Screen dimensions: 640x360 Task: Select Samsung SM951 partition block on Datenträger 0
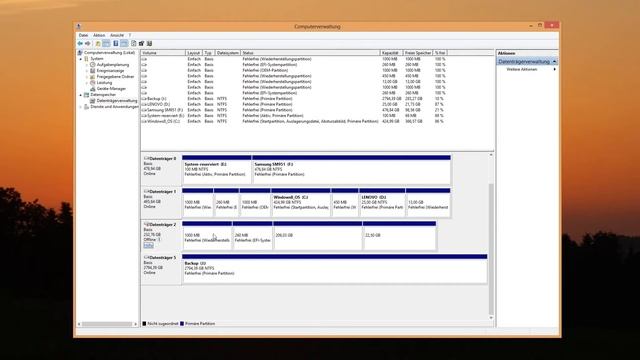[x=351, y=170]
